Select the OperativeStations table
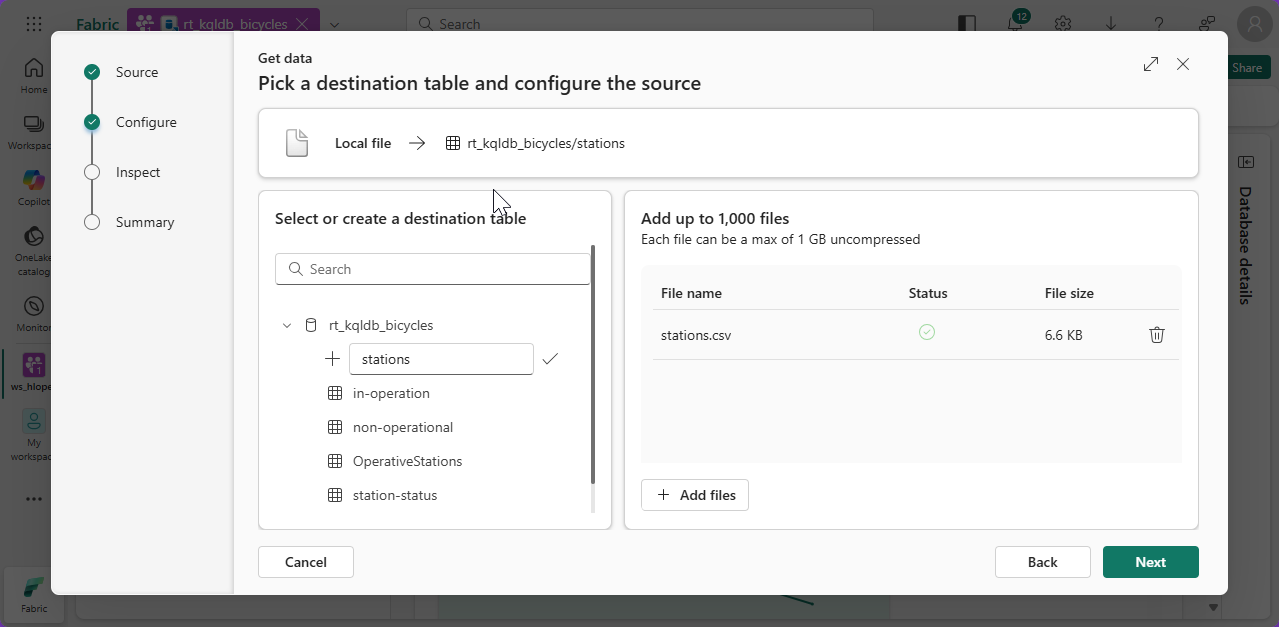The image size is (1279, 627). 407,461
